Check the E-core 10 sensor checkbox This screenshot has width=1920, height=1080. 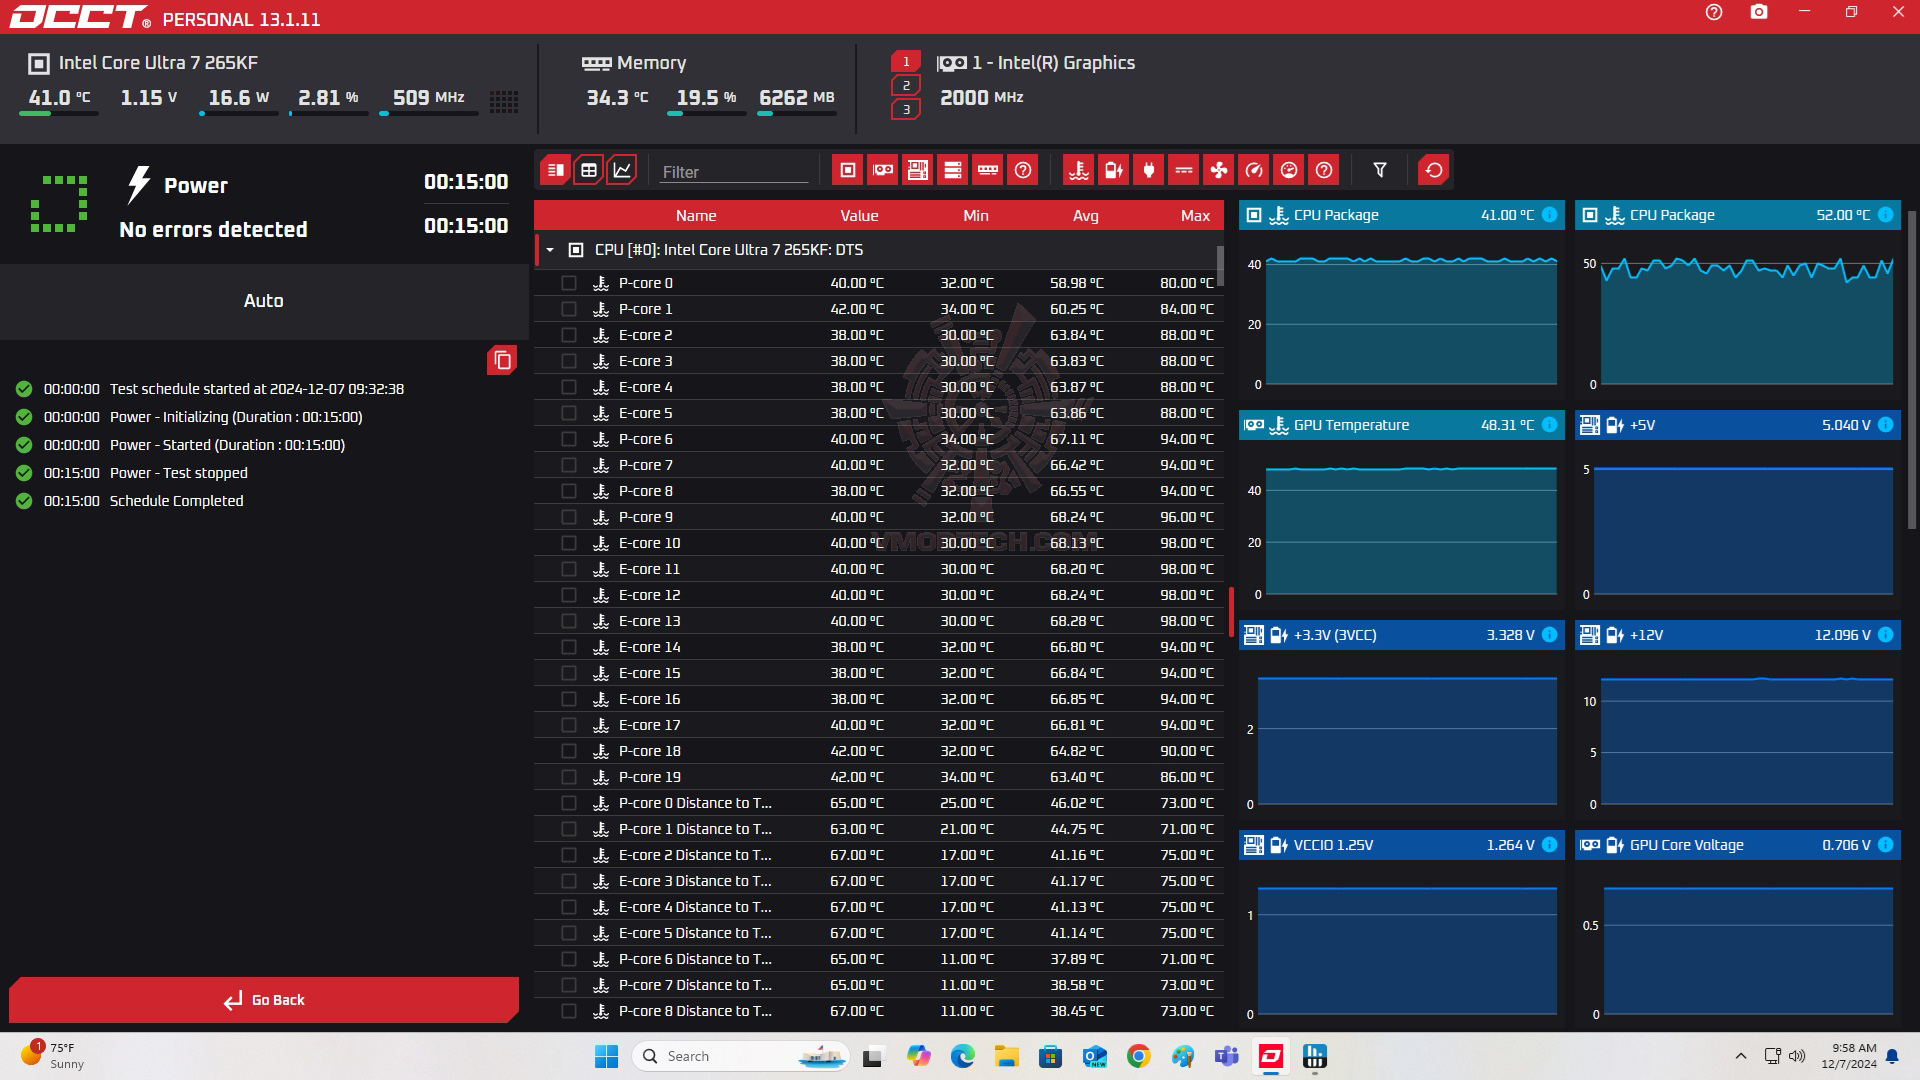pos(569,543)
